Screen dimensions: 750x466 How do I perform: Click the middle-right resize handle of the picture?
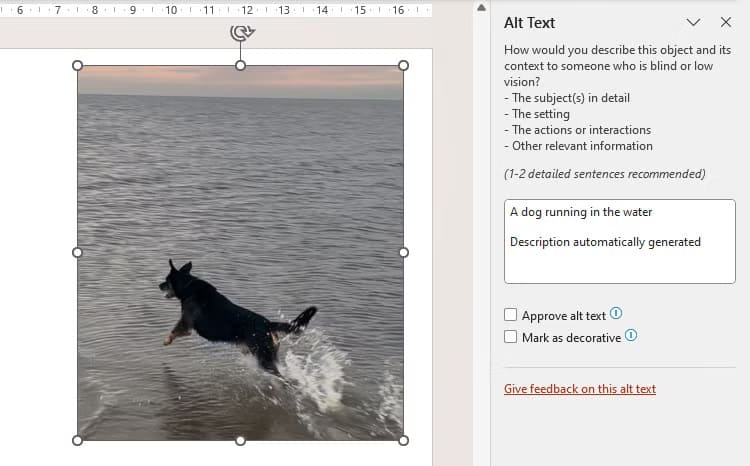[x=404, y=253]
